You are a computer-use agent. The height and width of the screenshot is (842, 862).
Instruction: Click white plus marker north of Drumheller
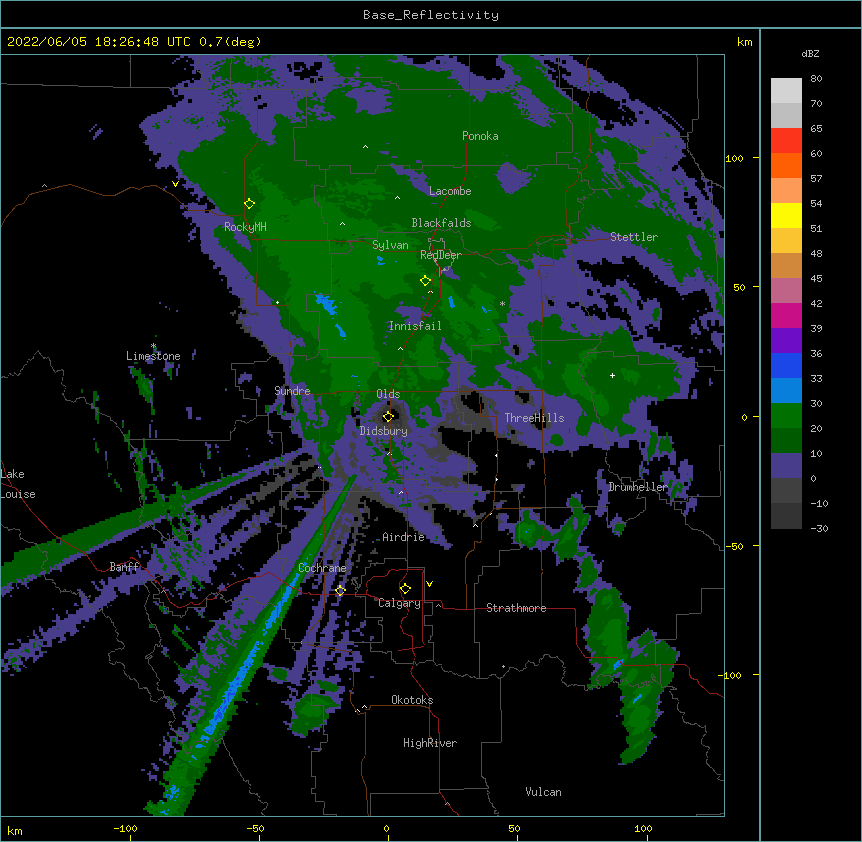[612, 375]
